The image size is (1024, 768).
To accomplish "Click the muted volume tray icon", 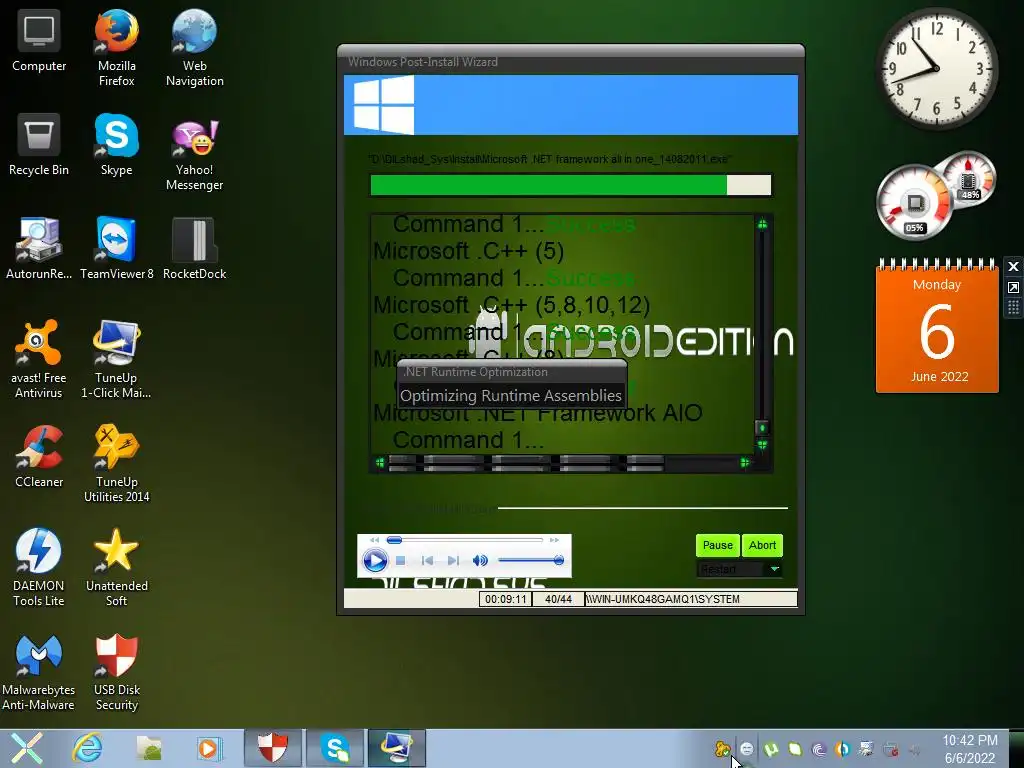I will pyautogui.click(x=914, y=750).
